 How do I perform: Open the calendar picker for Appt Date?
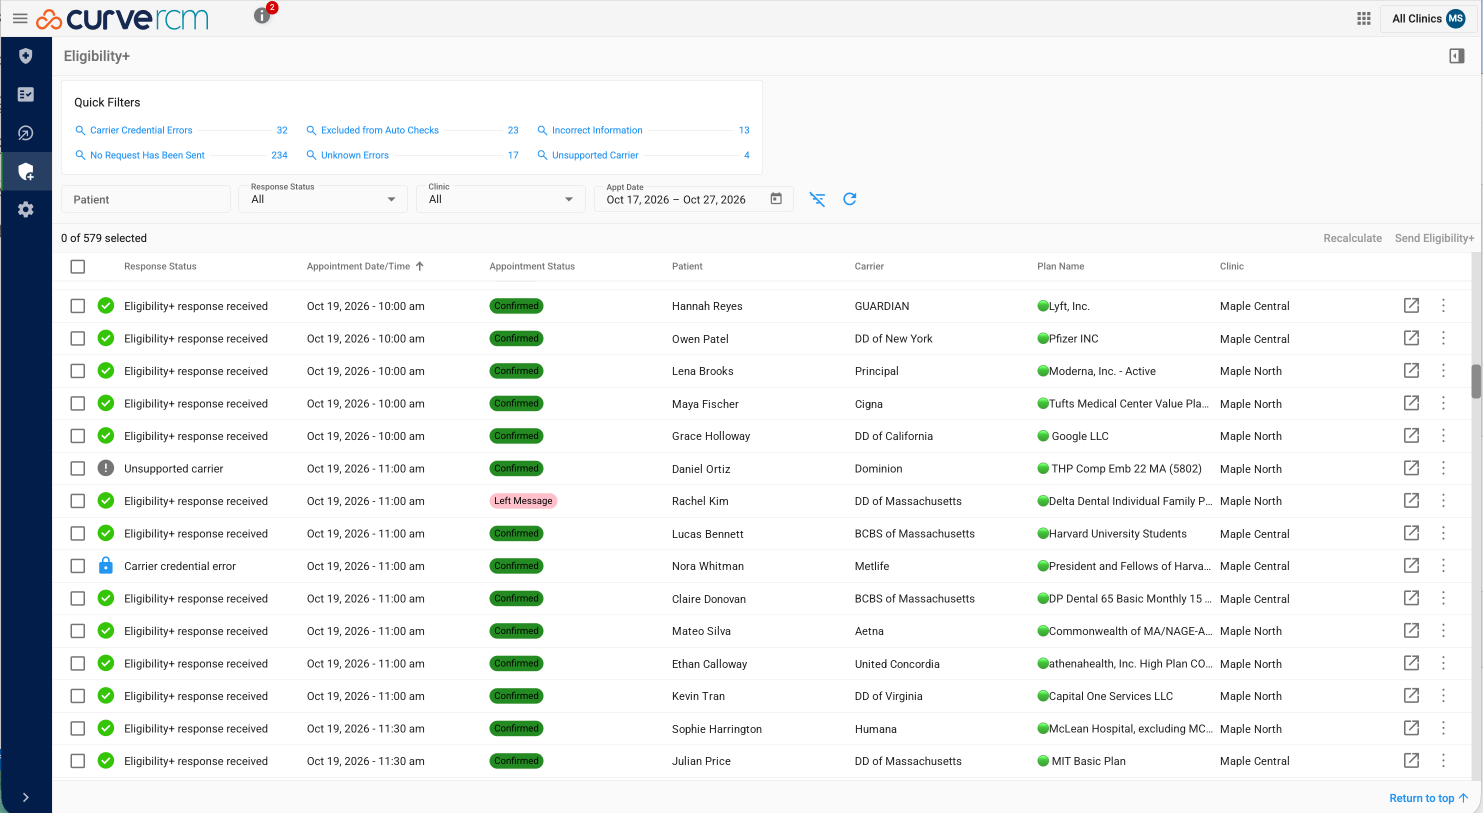pos(776,199)
